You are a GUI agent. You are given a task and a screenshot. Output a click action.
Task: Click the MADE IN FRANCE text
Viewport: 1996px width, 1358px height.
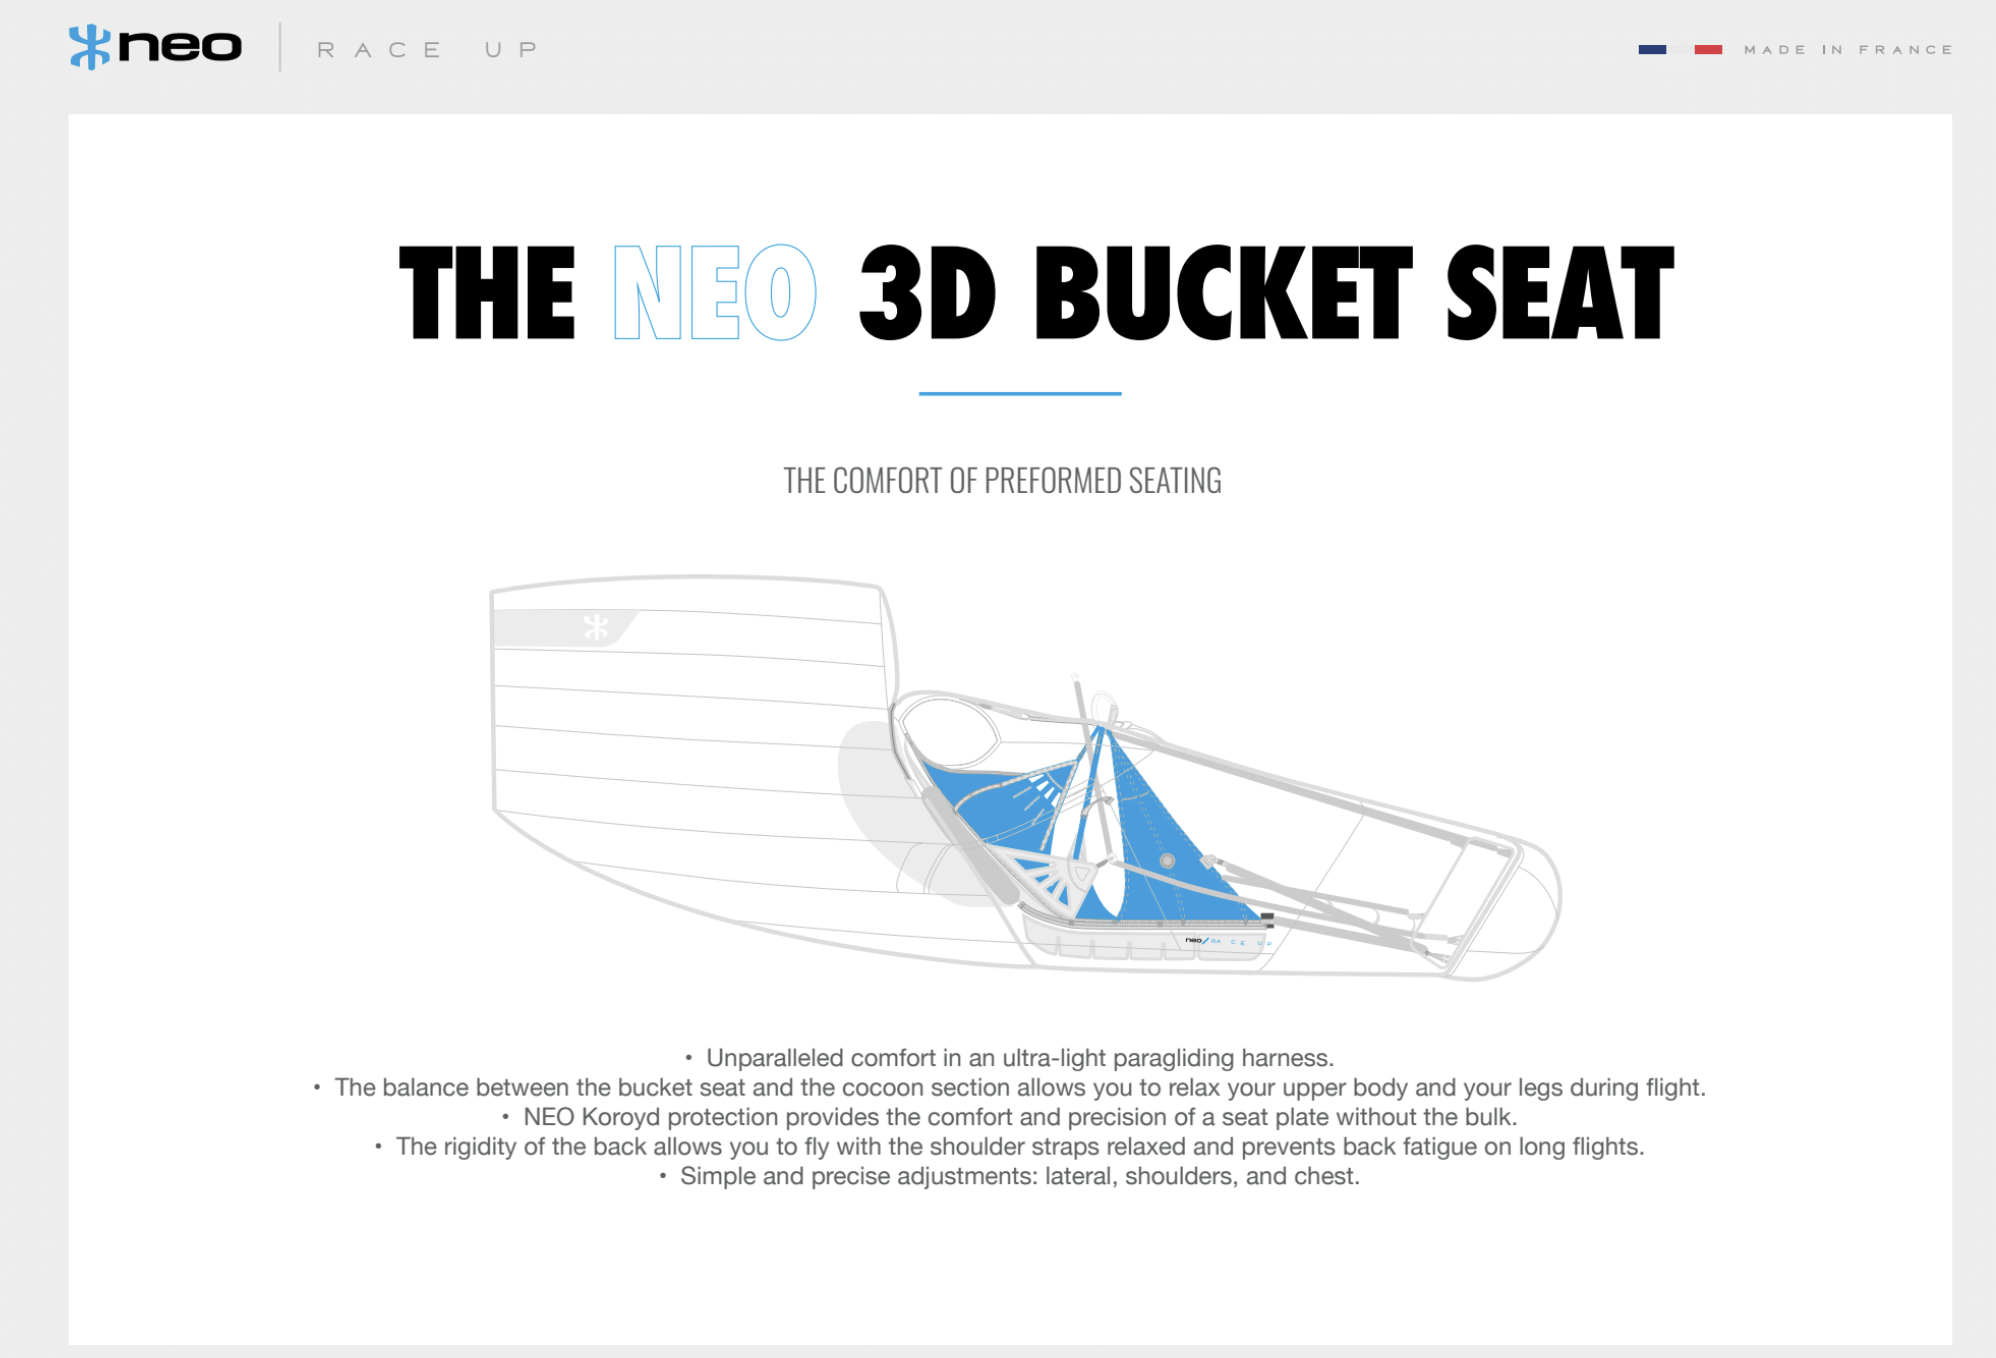pos(1848,49)
